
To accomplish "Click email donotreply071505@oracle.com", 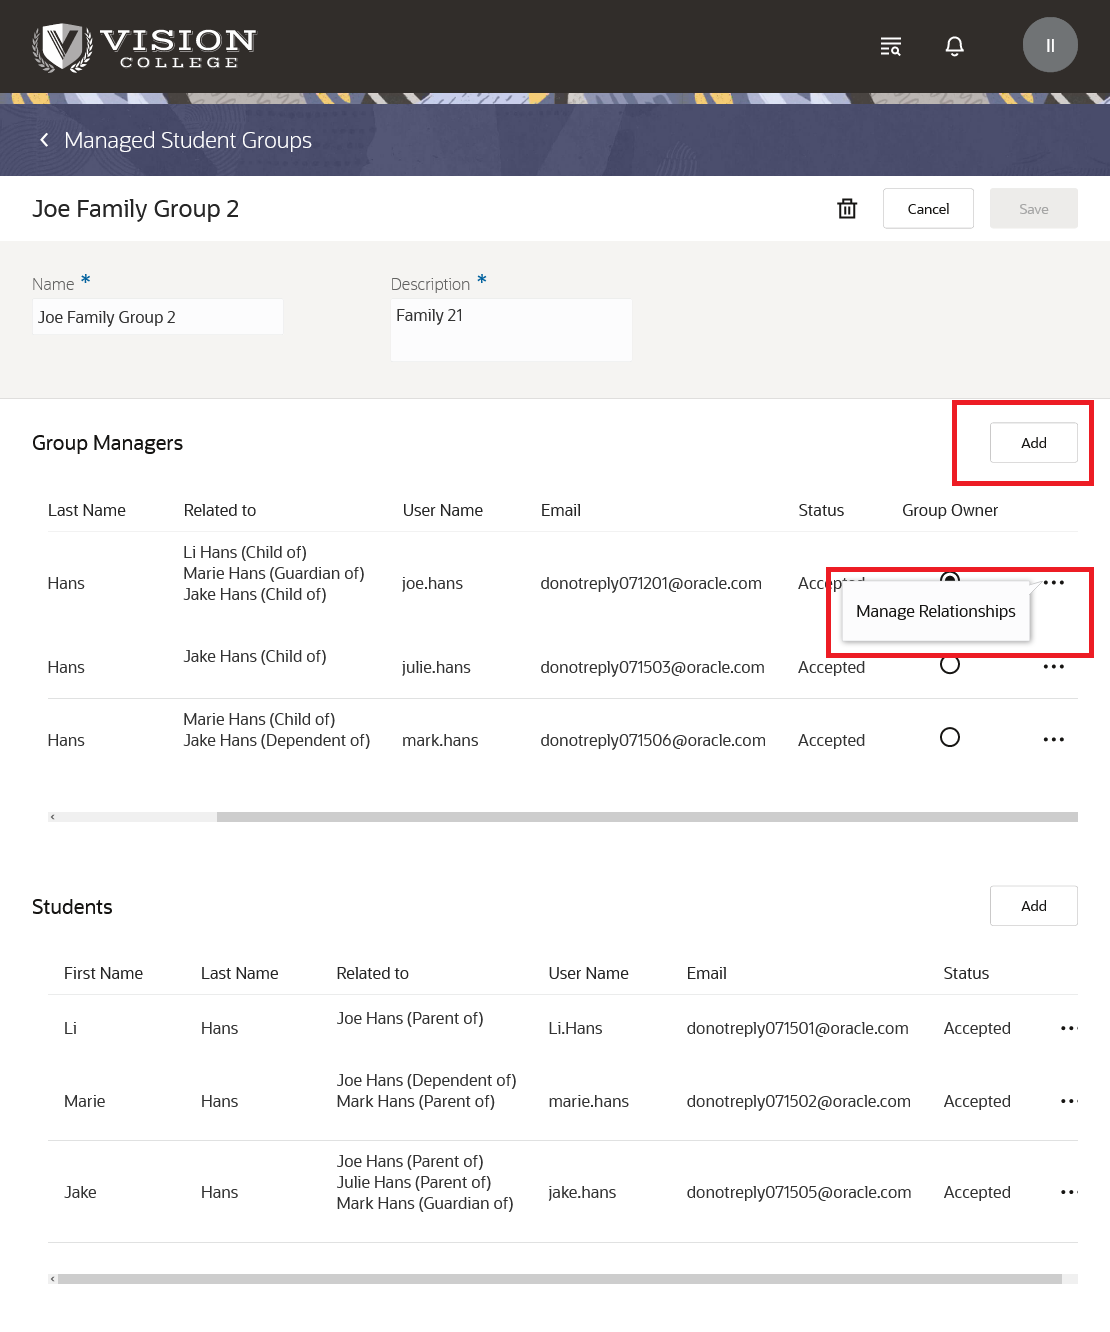I will click(x=799, y=1192).
